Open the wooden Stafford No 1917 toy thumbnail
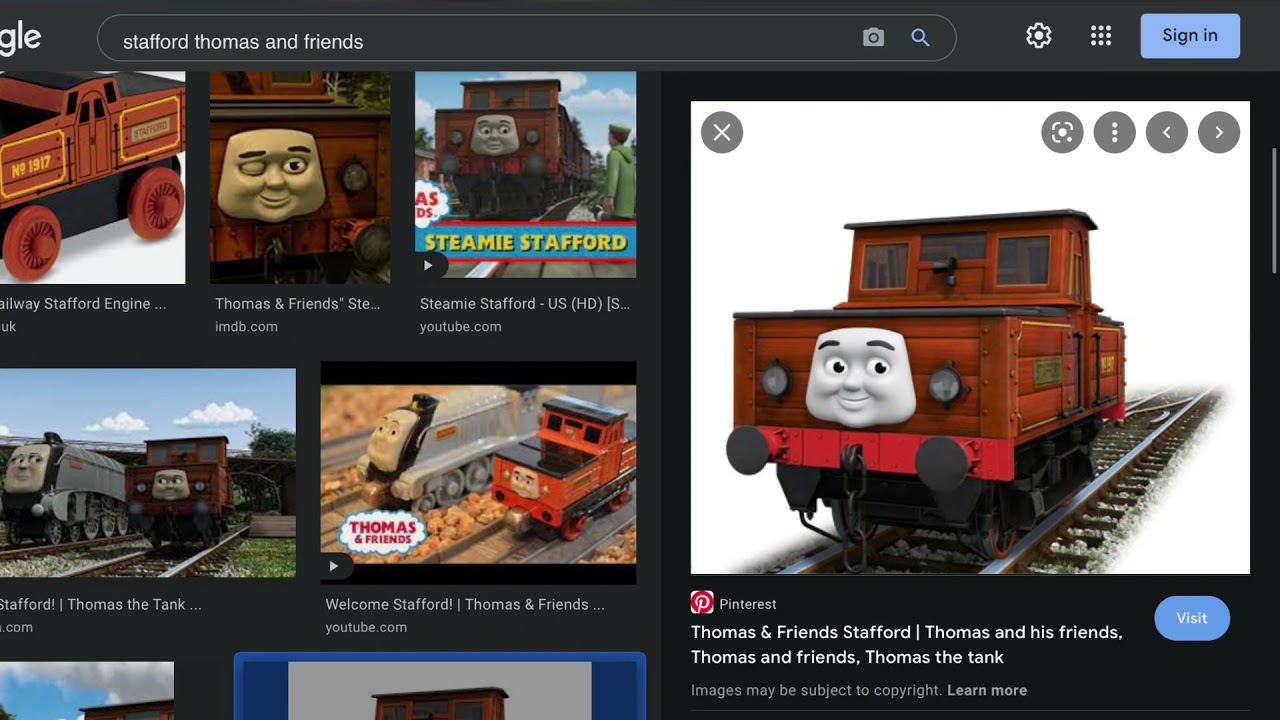1280x720 pixels. pos(92,178)
